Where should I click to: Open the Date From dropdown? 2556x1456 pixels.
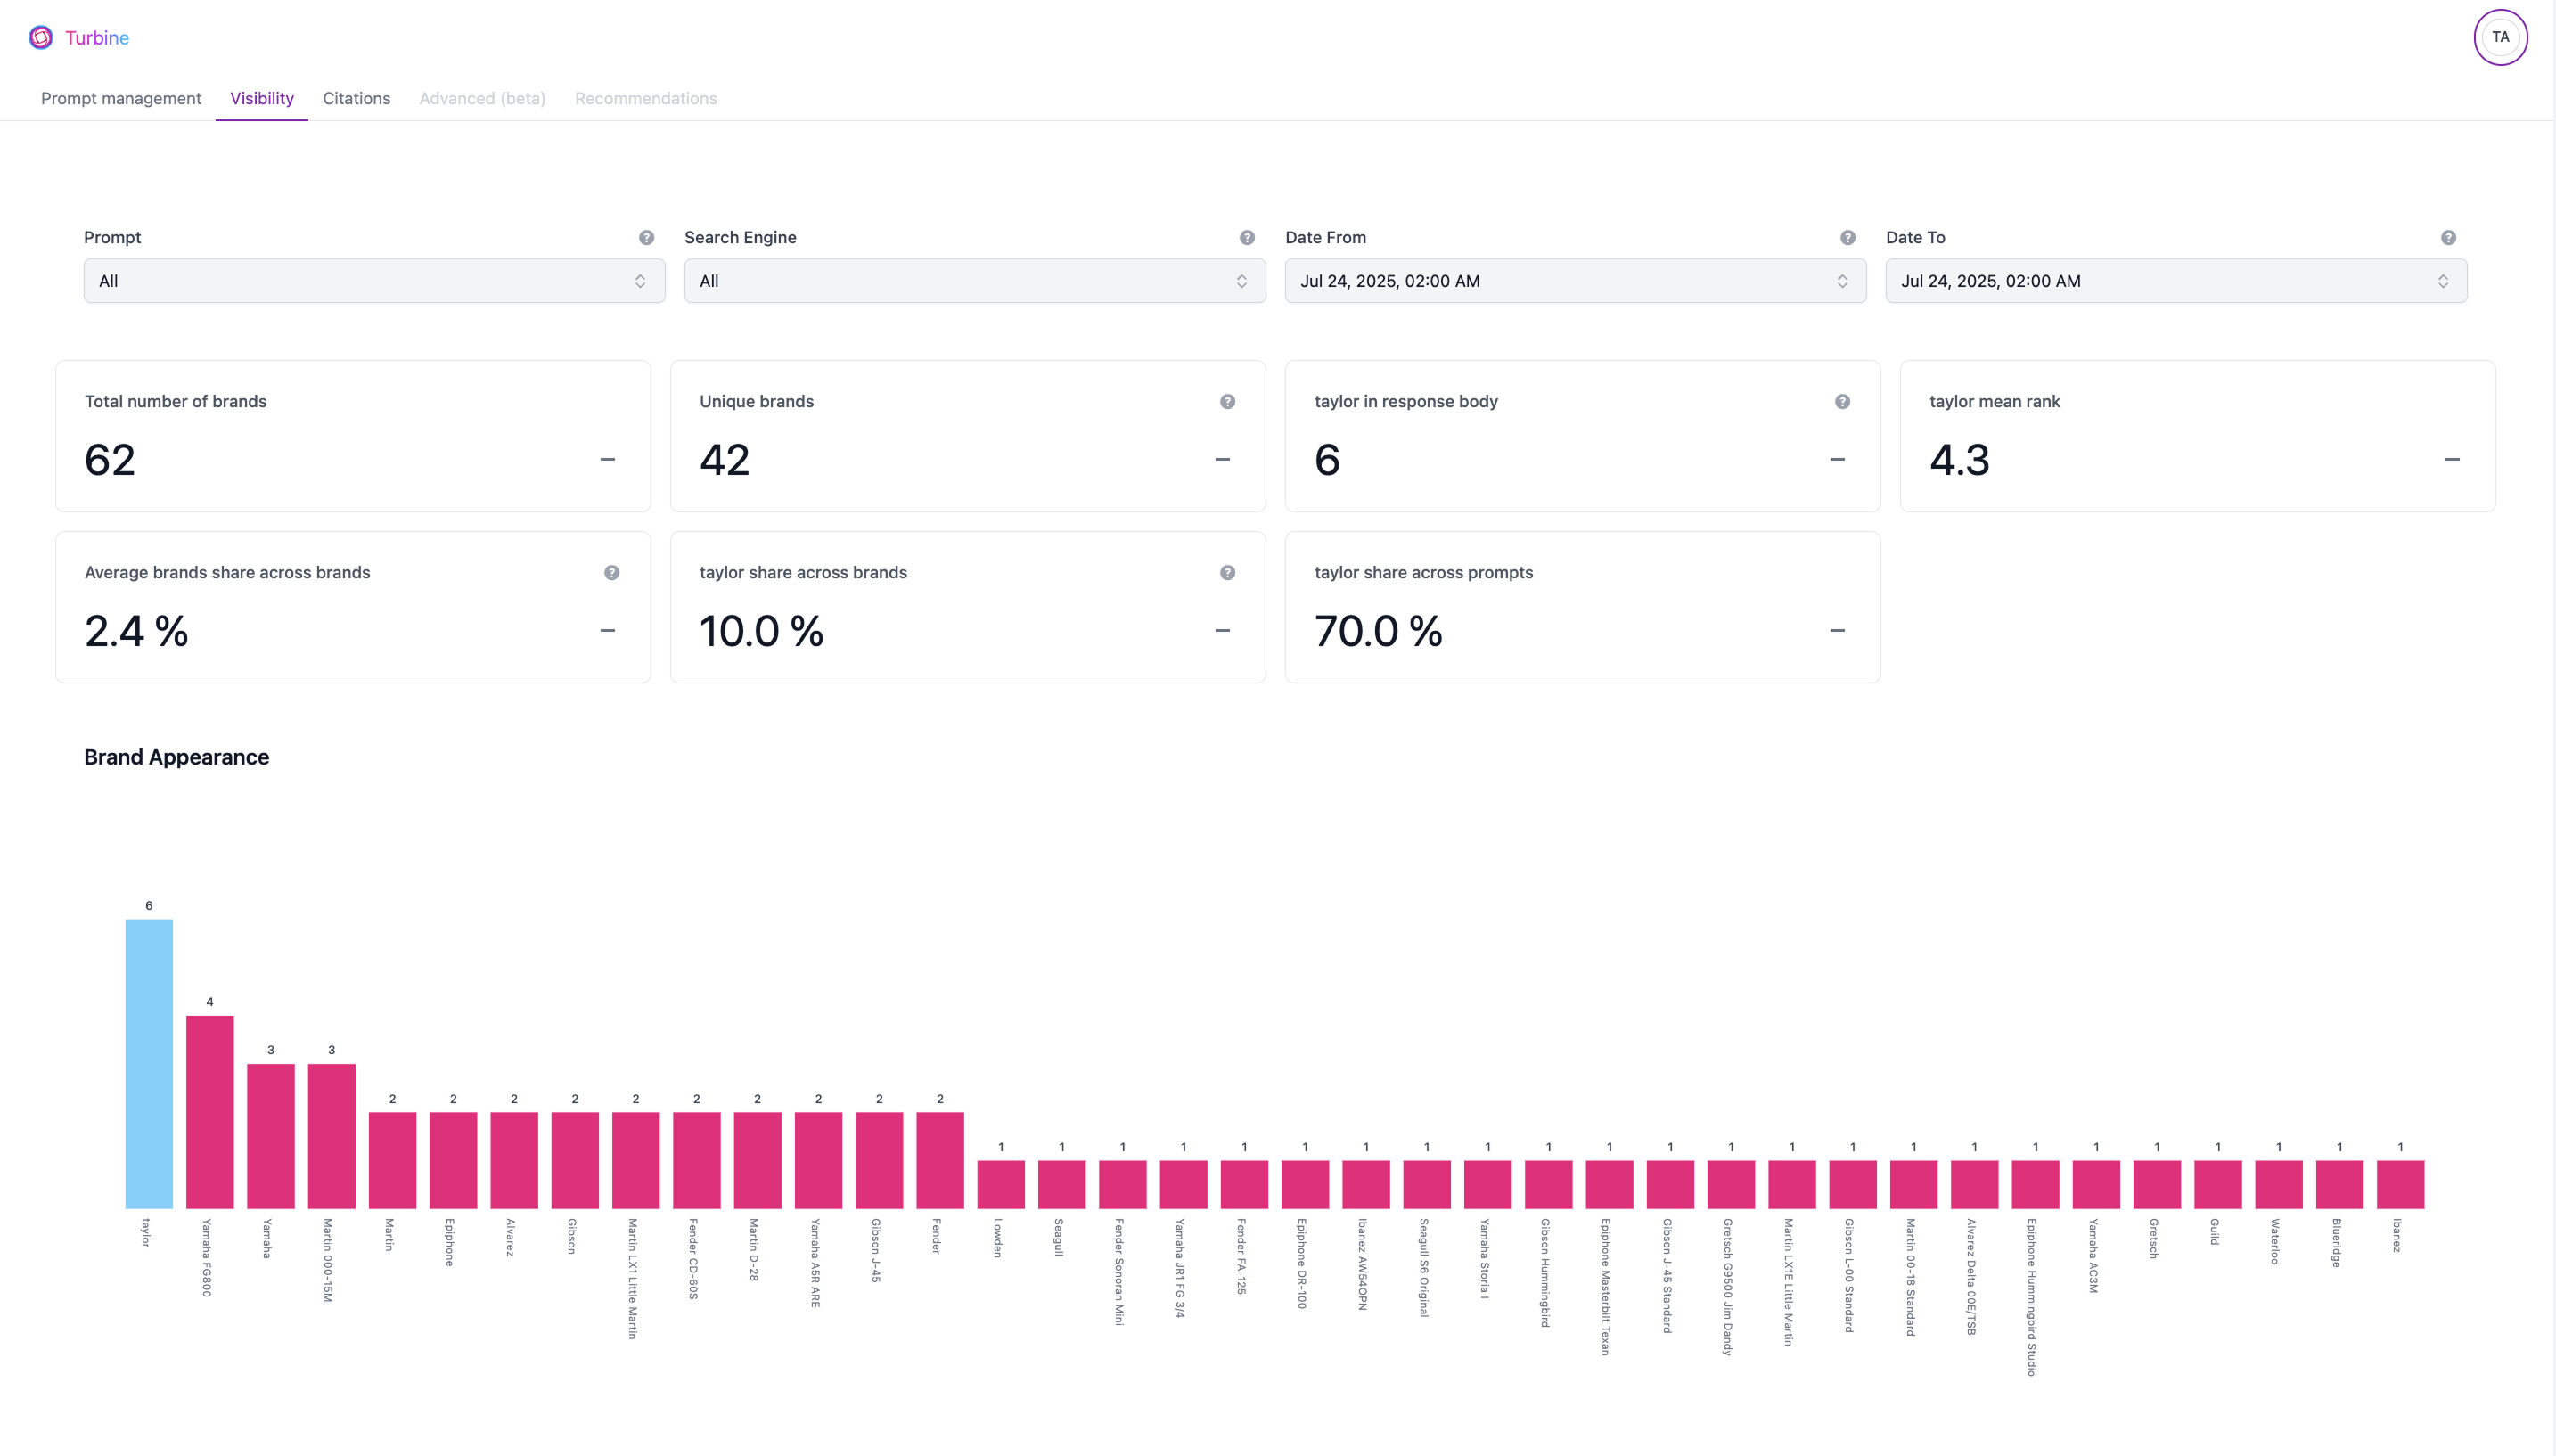1575,281
